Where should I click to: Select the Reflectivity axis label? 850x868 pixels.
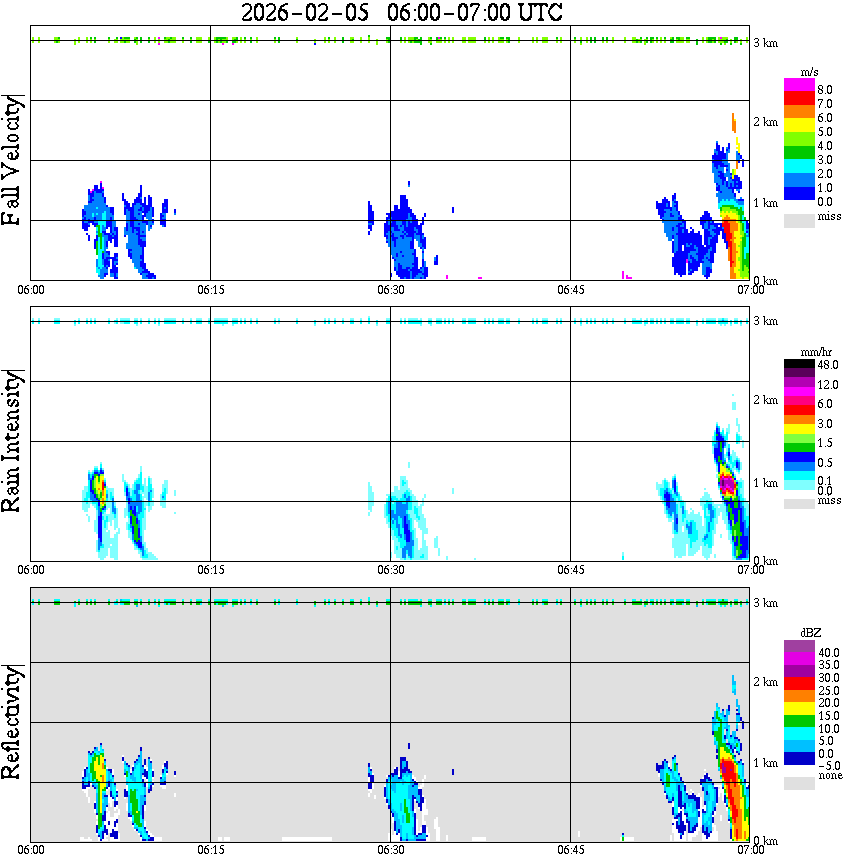[x=12, y=722]
